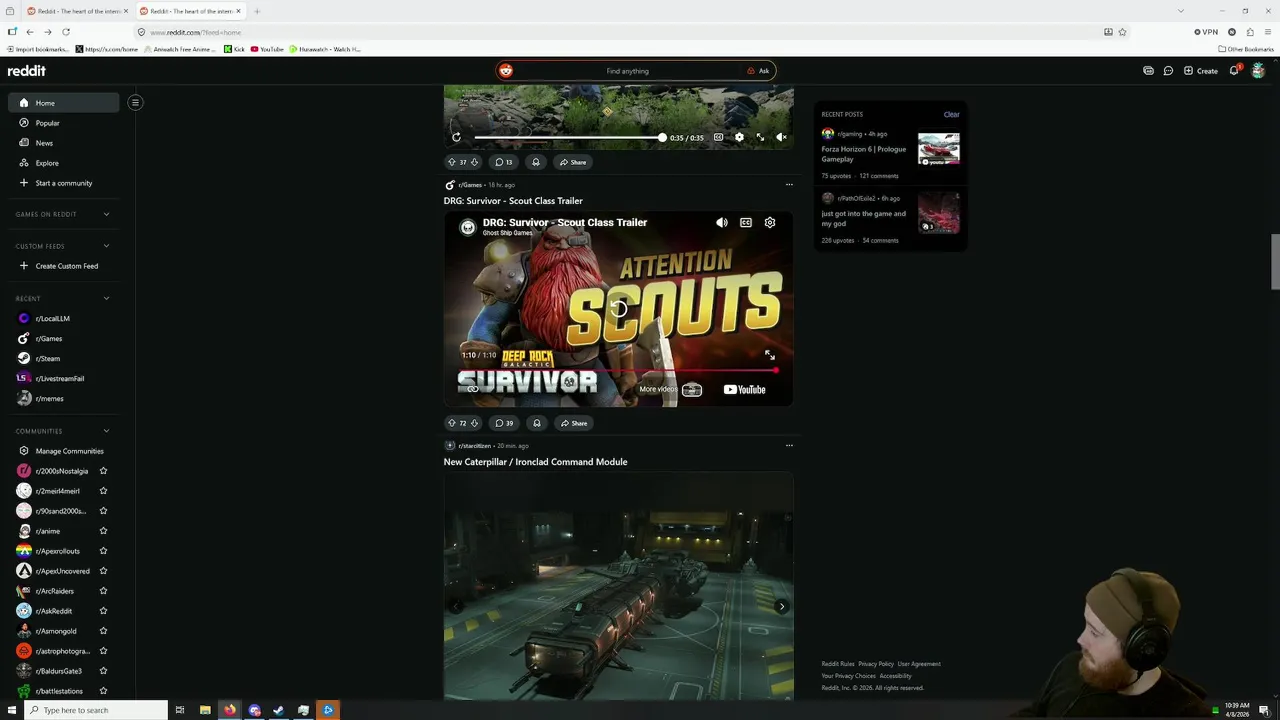Clear the recent posts list

point(951,114)
